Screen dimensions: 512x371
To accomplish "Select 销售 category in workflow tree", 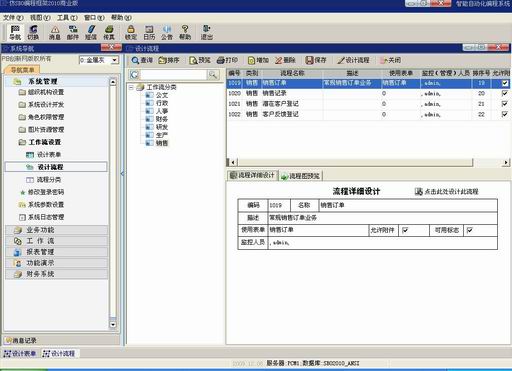I will 157,143.
